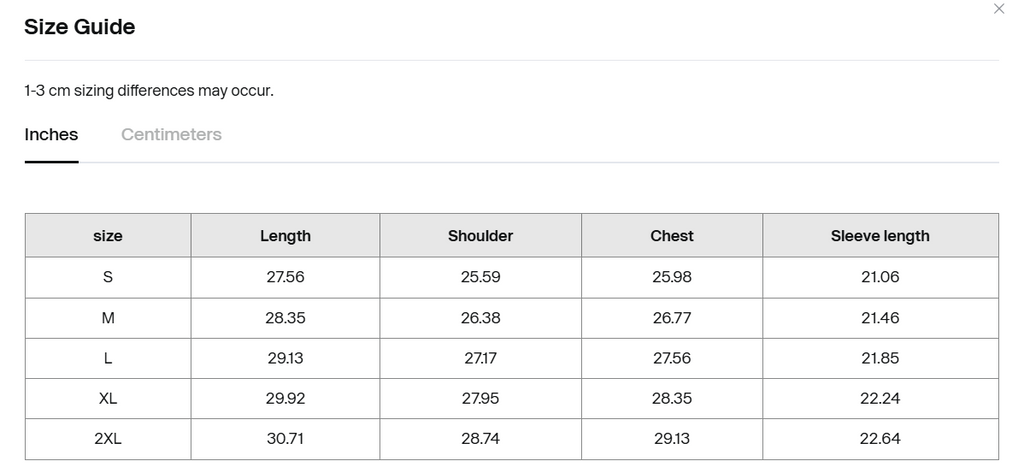The height and width of the screenshot is (473, 1024).
Task: Click the size column header
Action: [108, 236]
